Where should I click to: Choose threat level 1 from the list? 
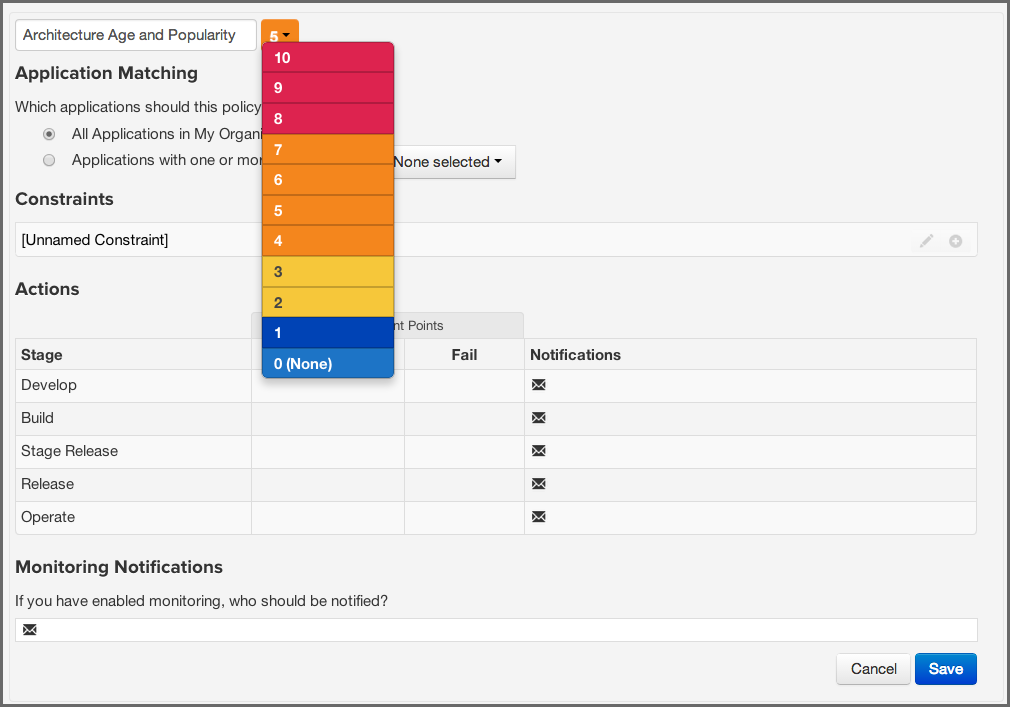(x=328, y=333)
